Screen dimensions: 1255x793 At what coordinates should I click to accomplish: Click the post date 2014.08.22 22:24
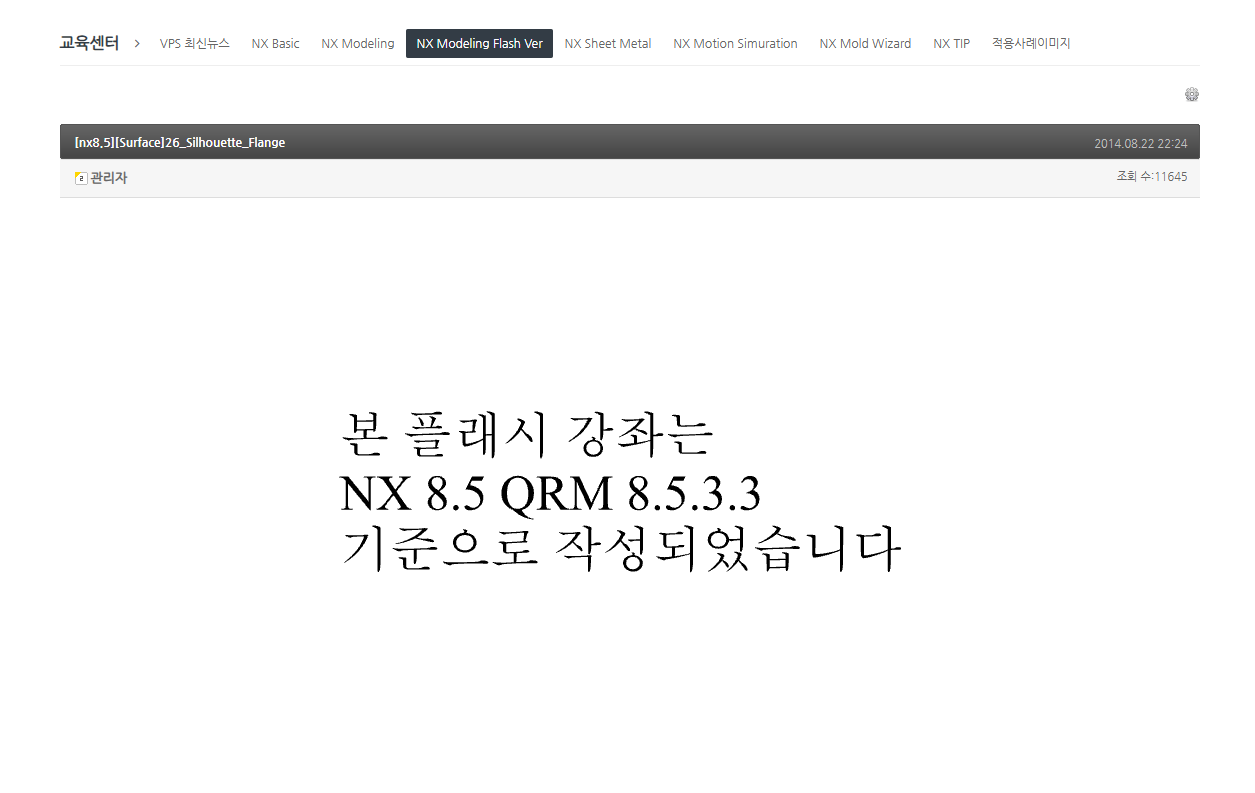(1141, 143)
